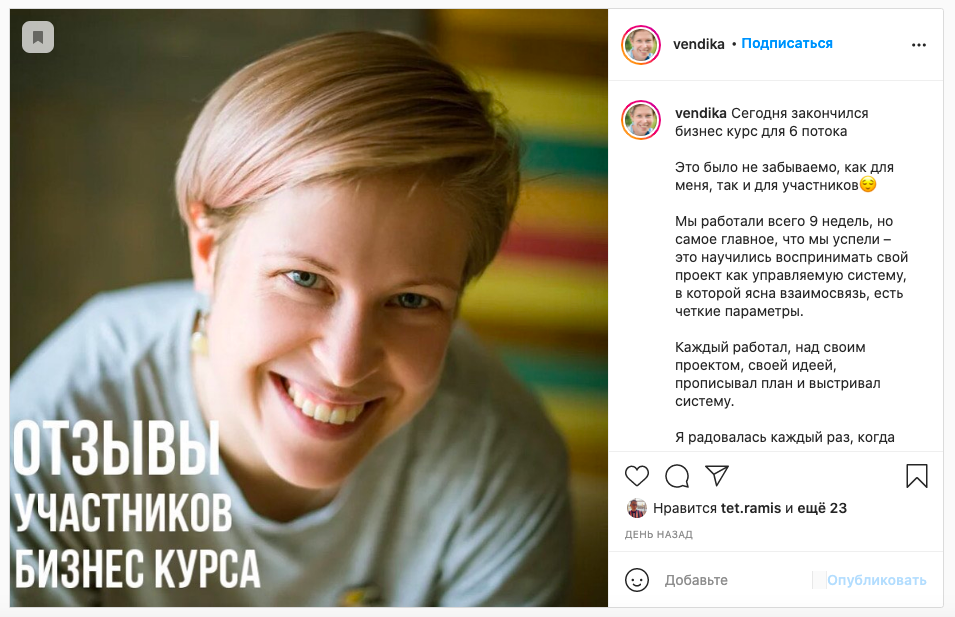Click the caption text Сегодня закончился
Viewport: 955px width, 617px height.
pyautogui.click(x=800, y=113)
